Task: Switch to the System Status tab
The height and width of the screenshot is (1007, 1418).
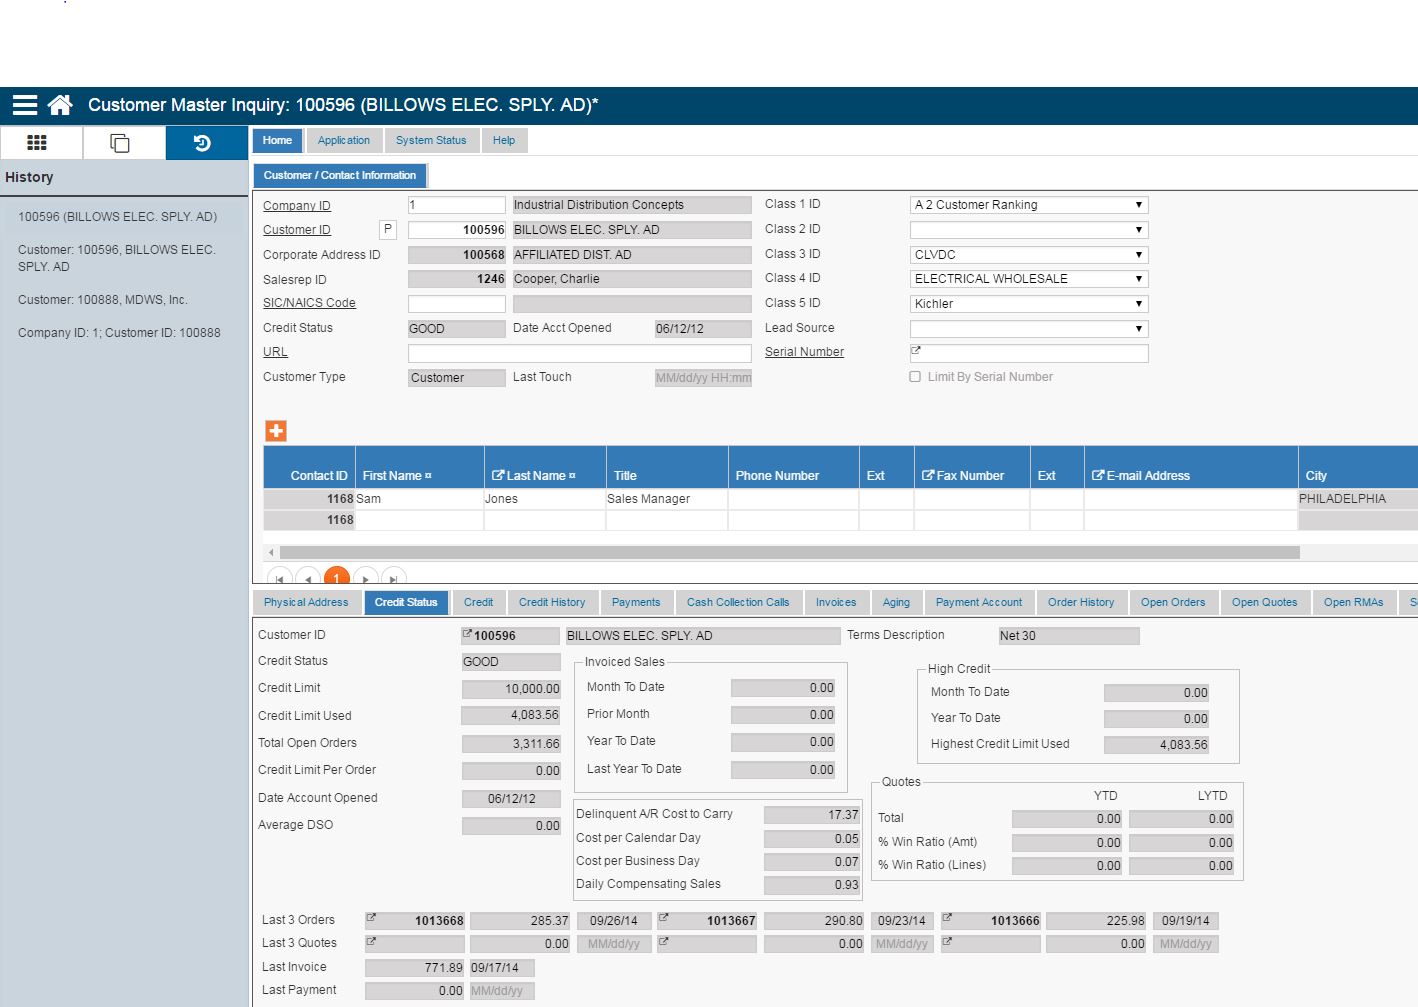Action: (430, 141)
